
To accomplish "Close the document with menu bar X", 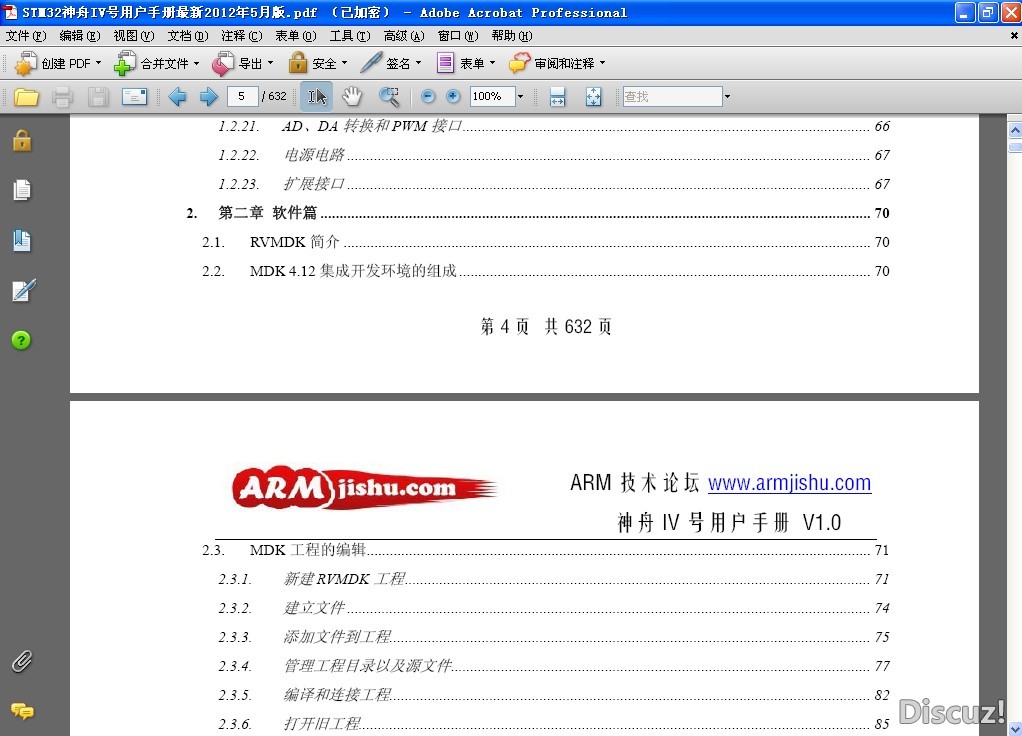I will 1014,37.
